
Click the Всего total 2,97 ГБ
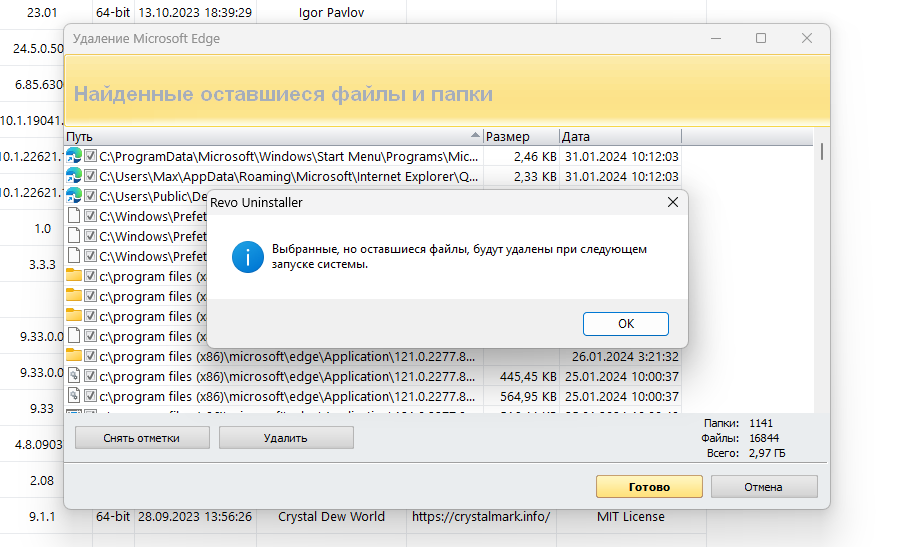767,453
